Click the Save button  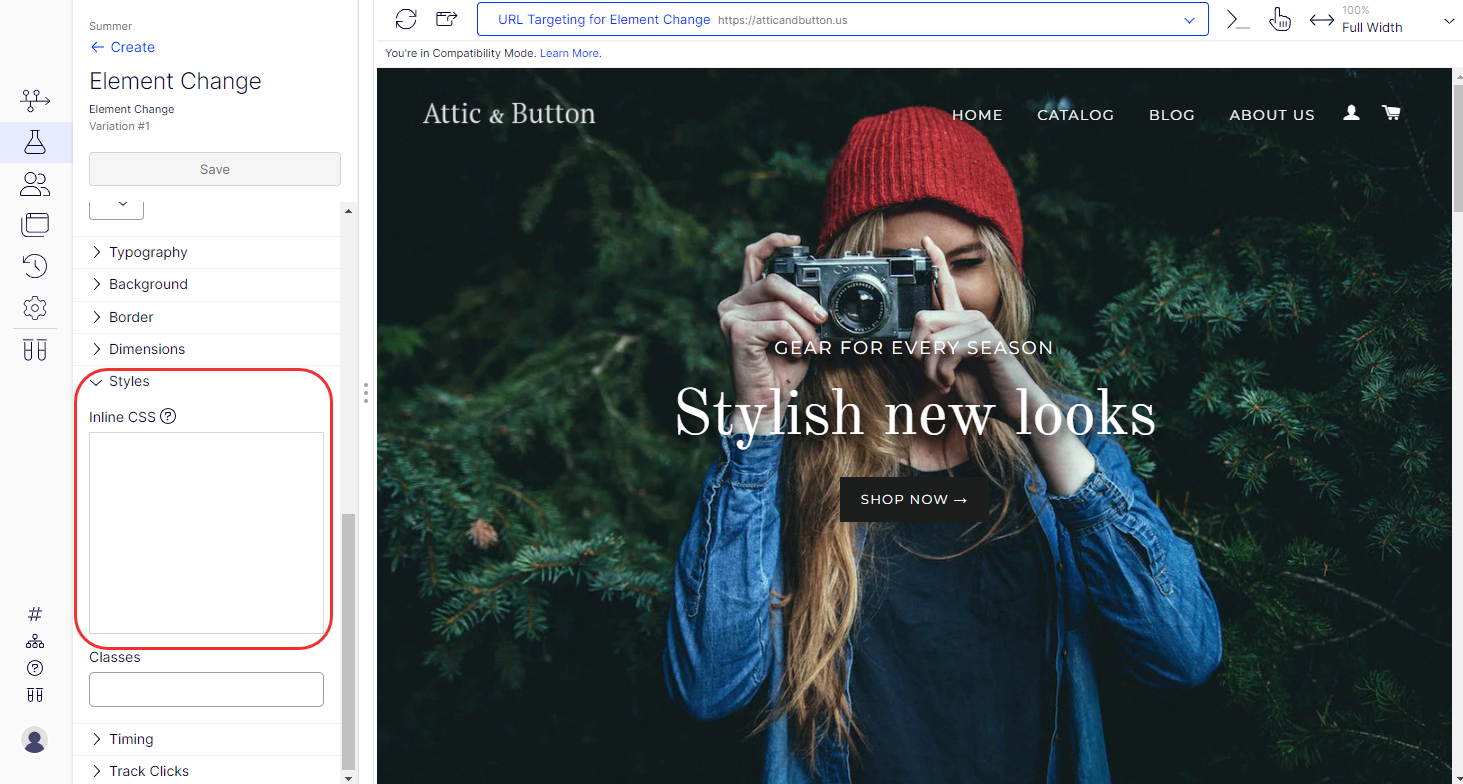tap(215, 169)
